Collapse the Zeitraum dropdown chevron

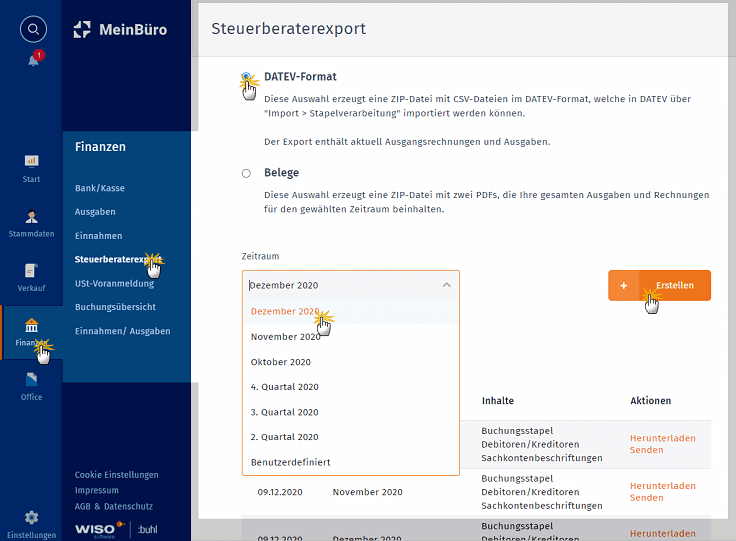coord(446,285)
